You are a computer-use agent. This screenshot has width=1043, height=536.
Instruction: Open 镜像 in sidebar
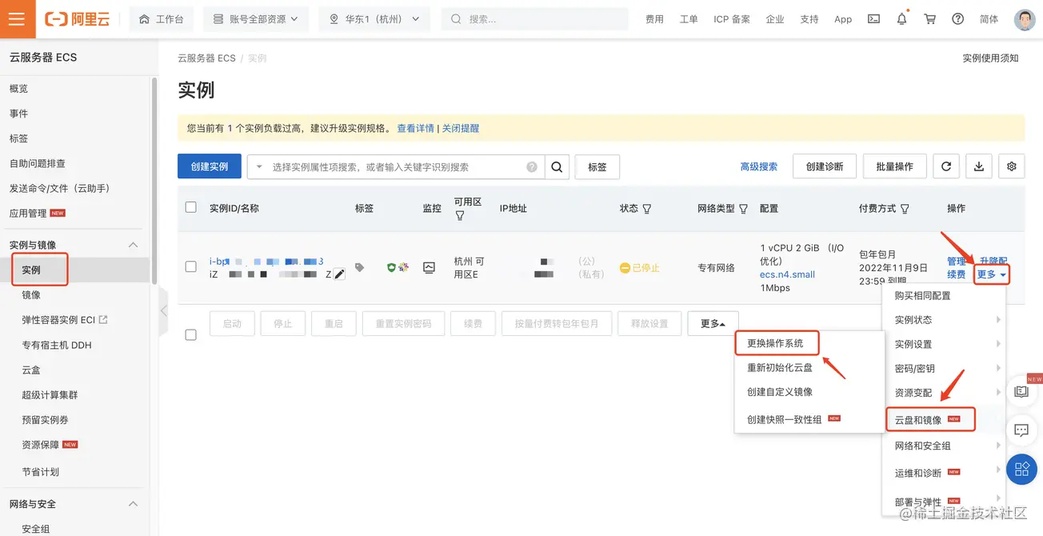(31, 295)
